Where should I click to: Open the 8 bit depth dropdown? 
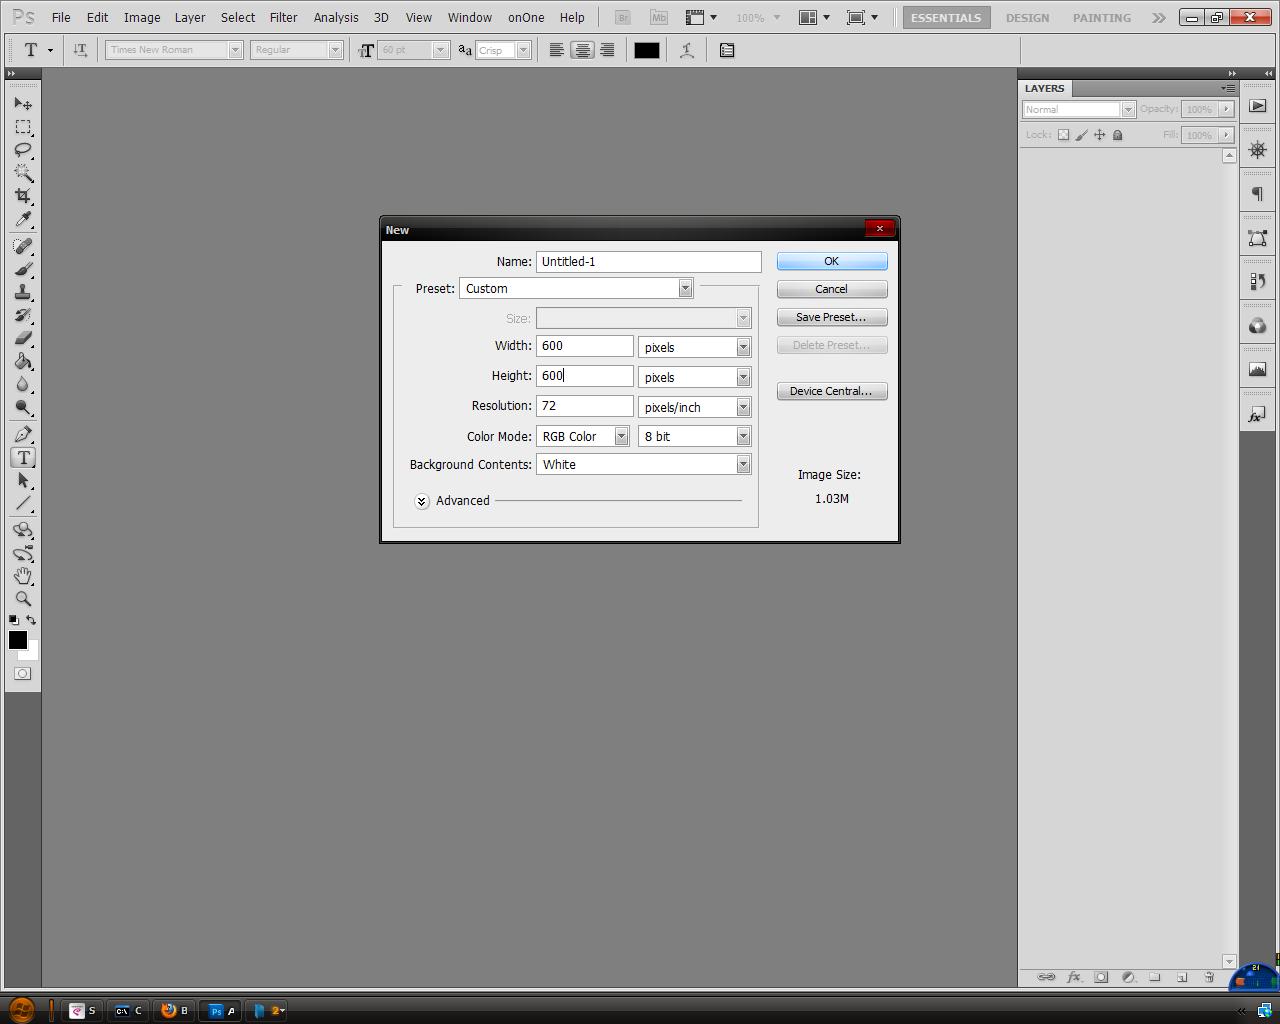tap(695, 436)
